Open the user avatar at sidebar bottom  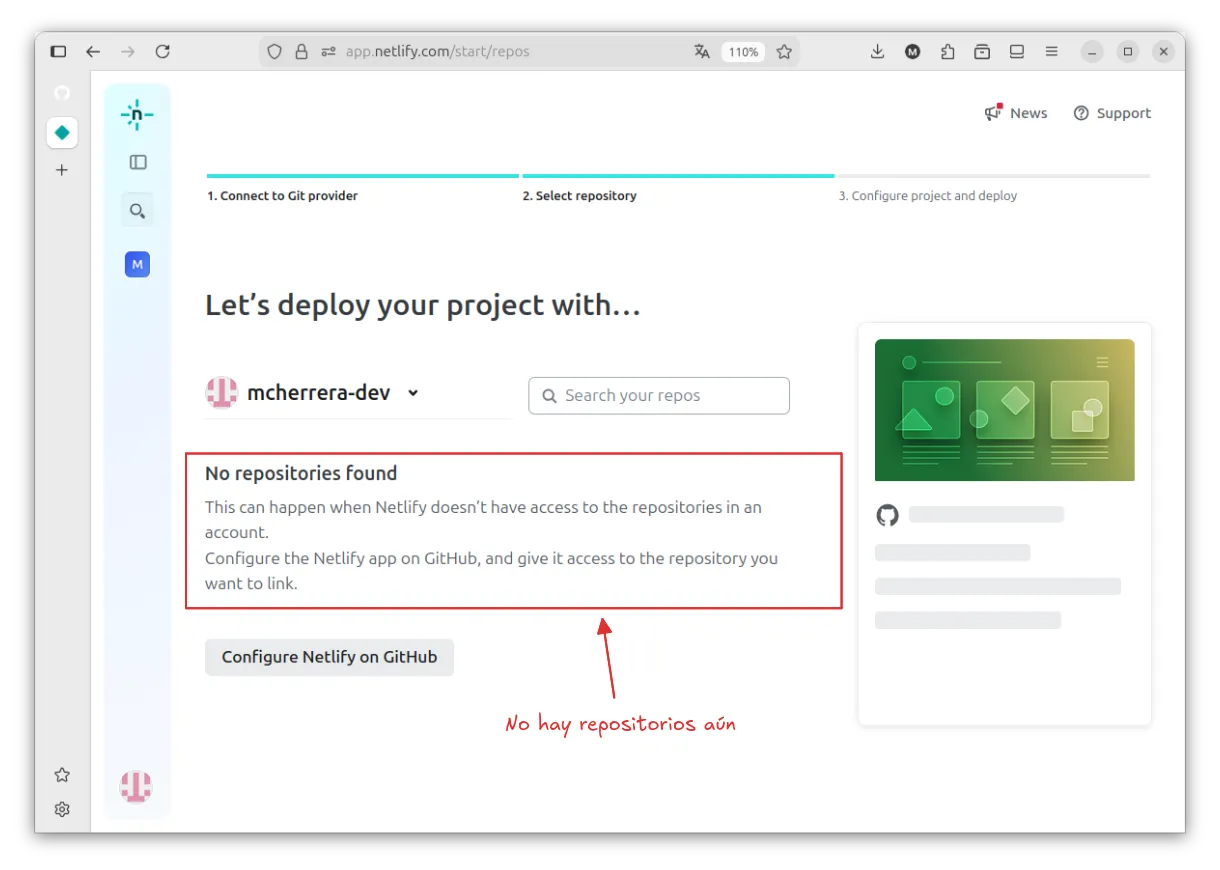136,787
